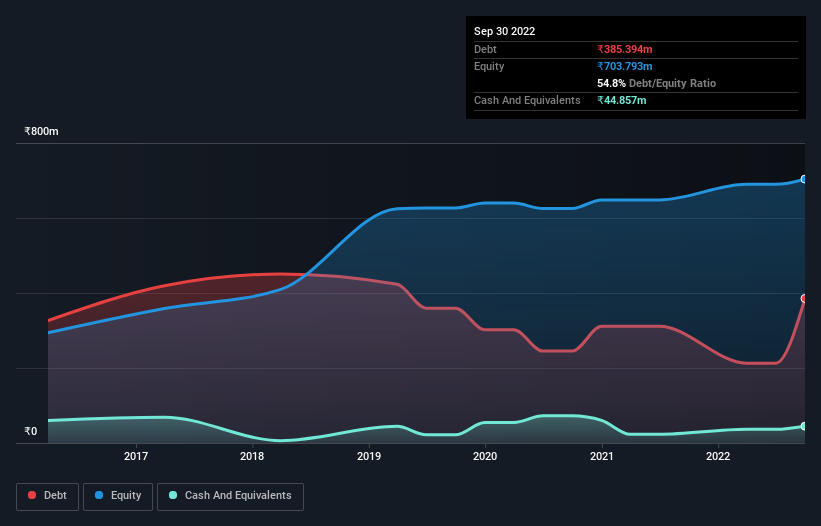Screen dimensions: 821x526
Task: Click the ₹385.394m debt value
Action: coord(625,49)
